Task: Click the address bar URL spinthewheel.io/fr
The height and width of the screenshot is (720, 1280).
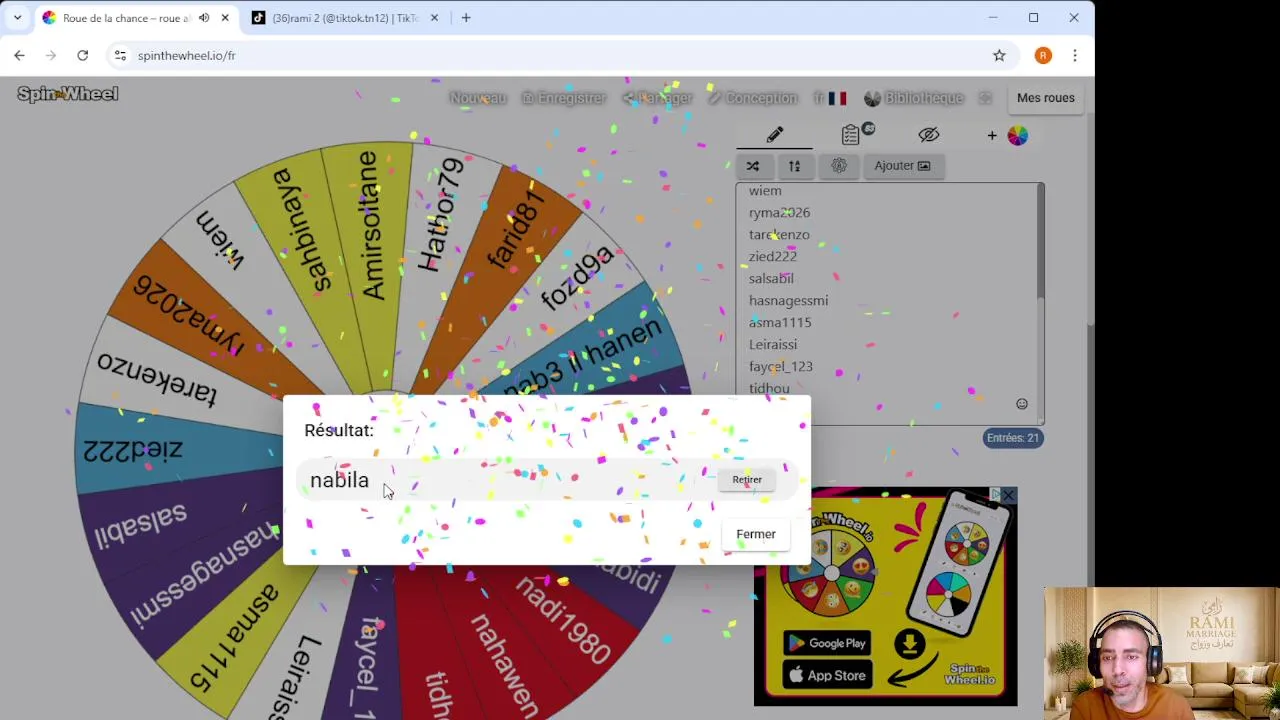Action: pyautogui.click(x=187, y=56)
